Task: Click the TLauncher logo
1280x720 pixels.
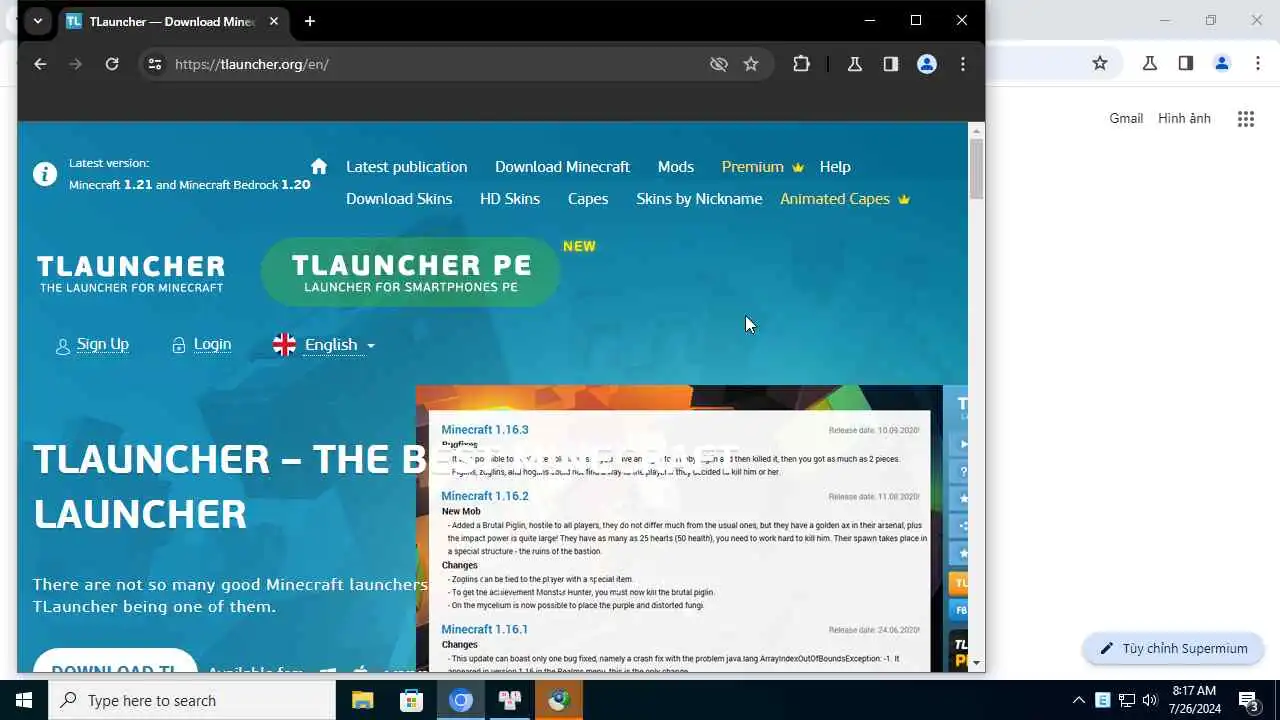Action: pos(131,273)
